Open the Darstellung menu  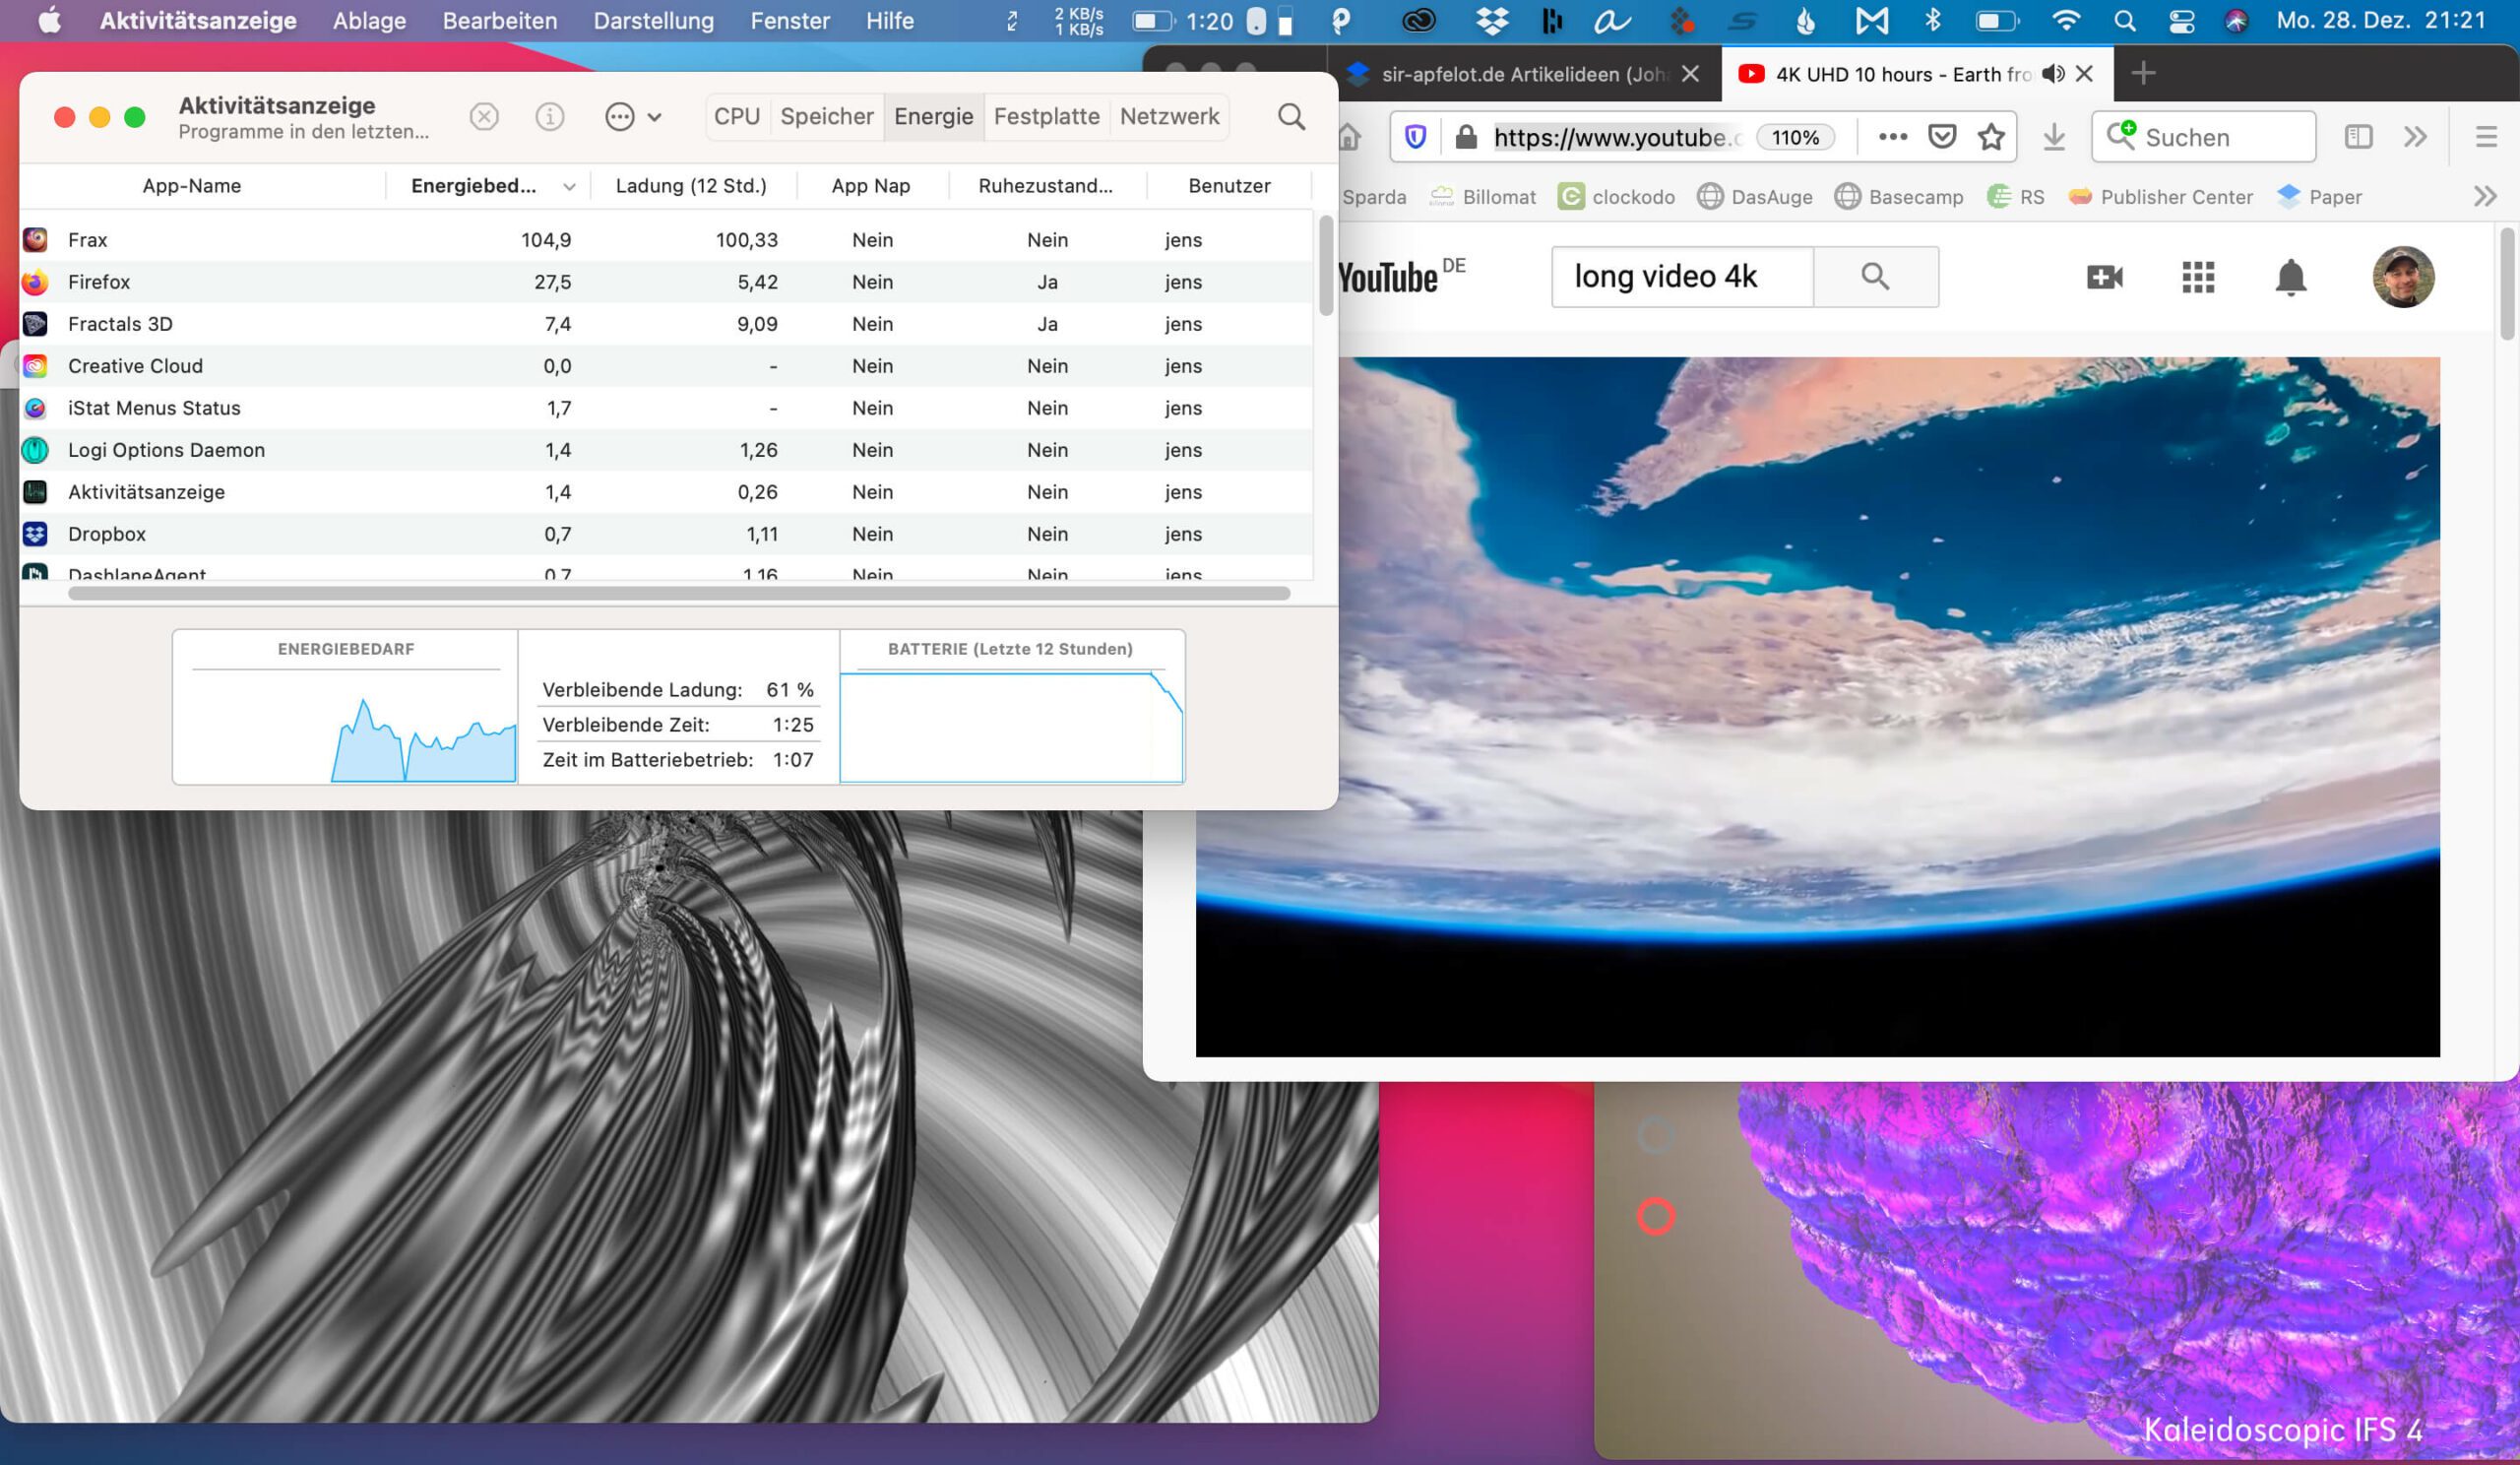(654, 20)
